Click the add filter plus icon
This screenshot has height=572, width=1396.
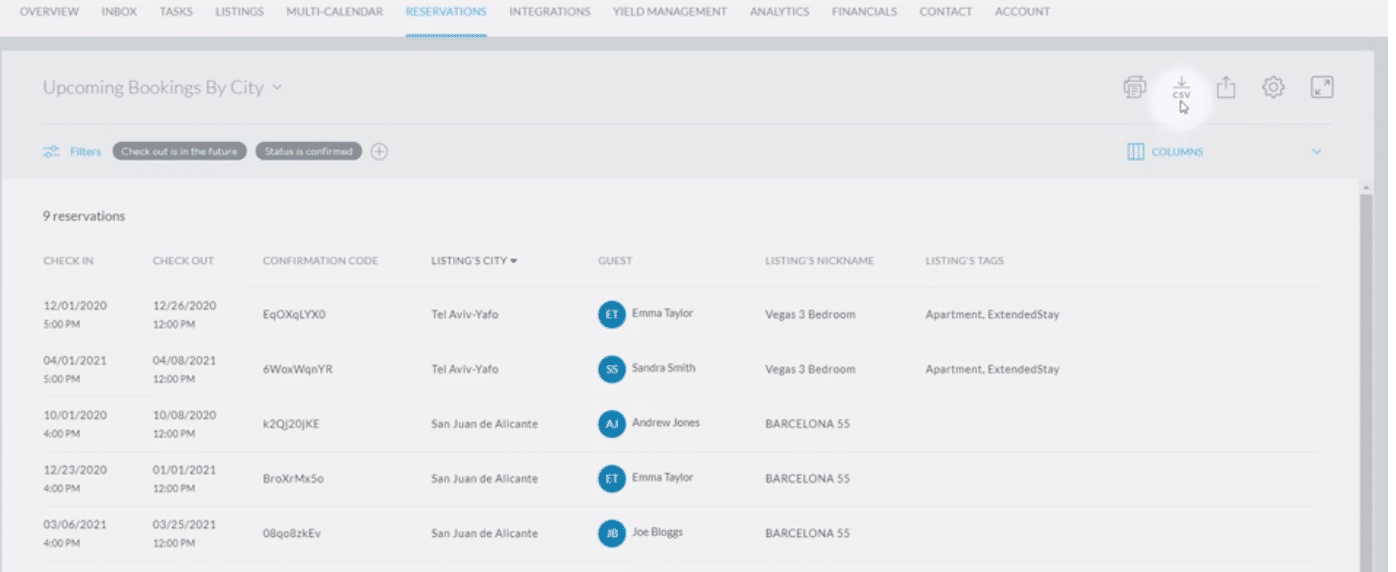pos(379,152)
